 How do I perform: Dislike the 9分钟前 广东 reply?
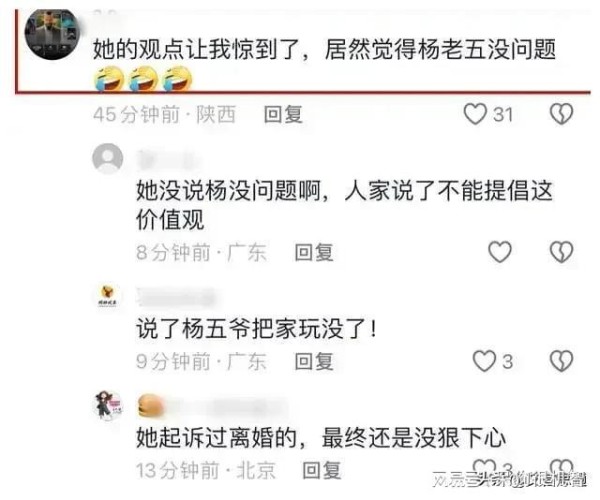pos(561,361)
